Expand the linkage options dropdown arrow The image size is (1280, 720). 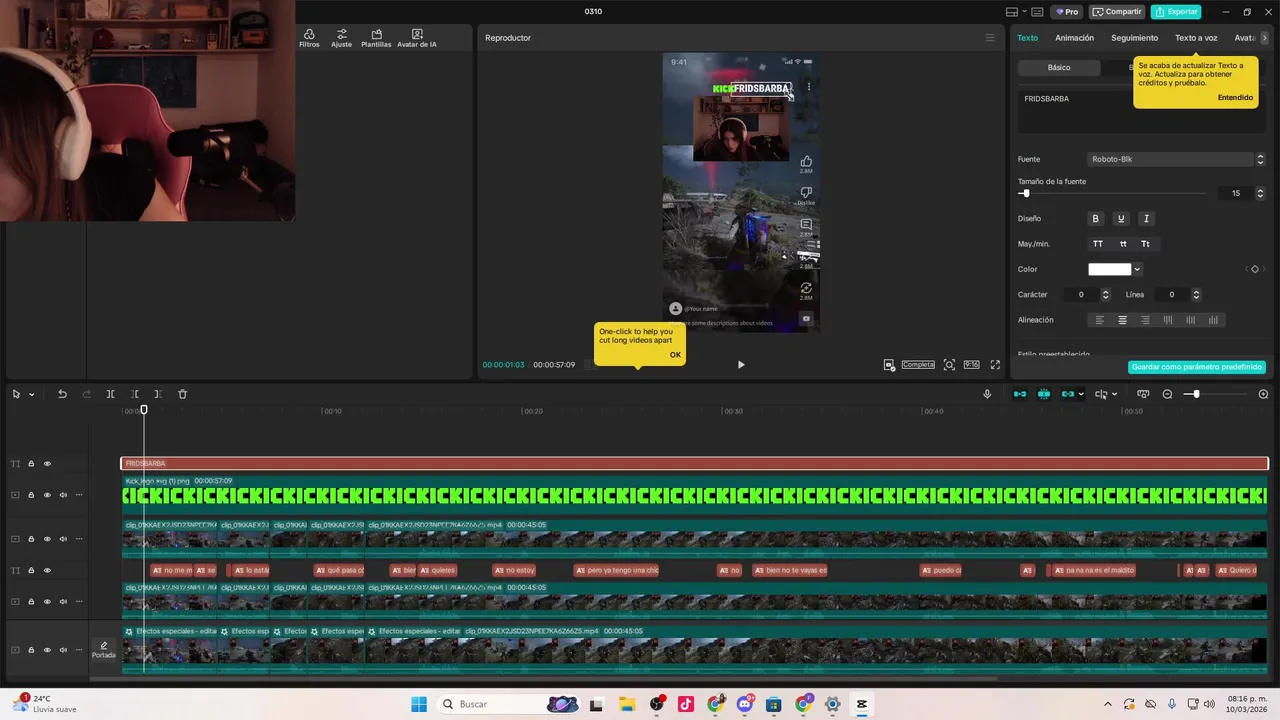tap(1081, 394)
